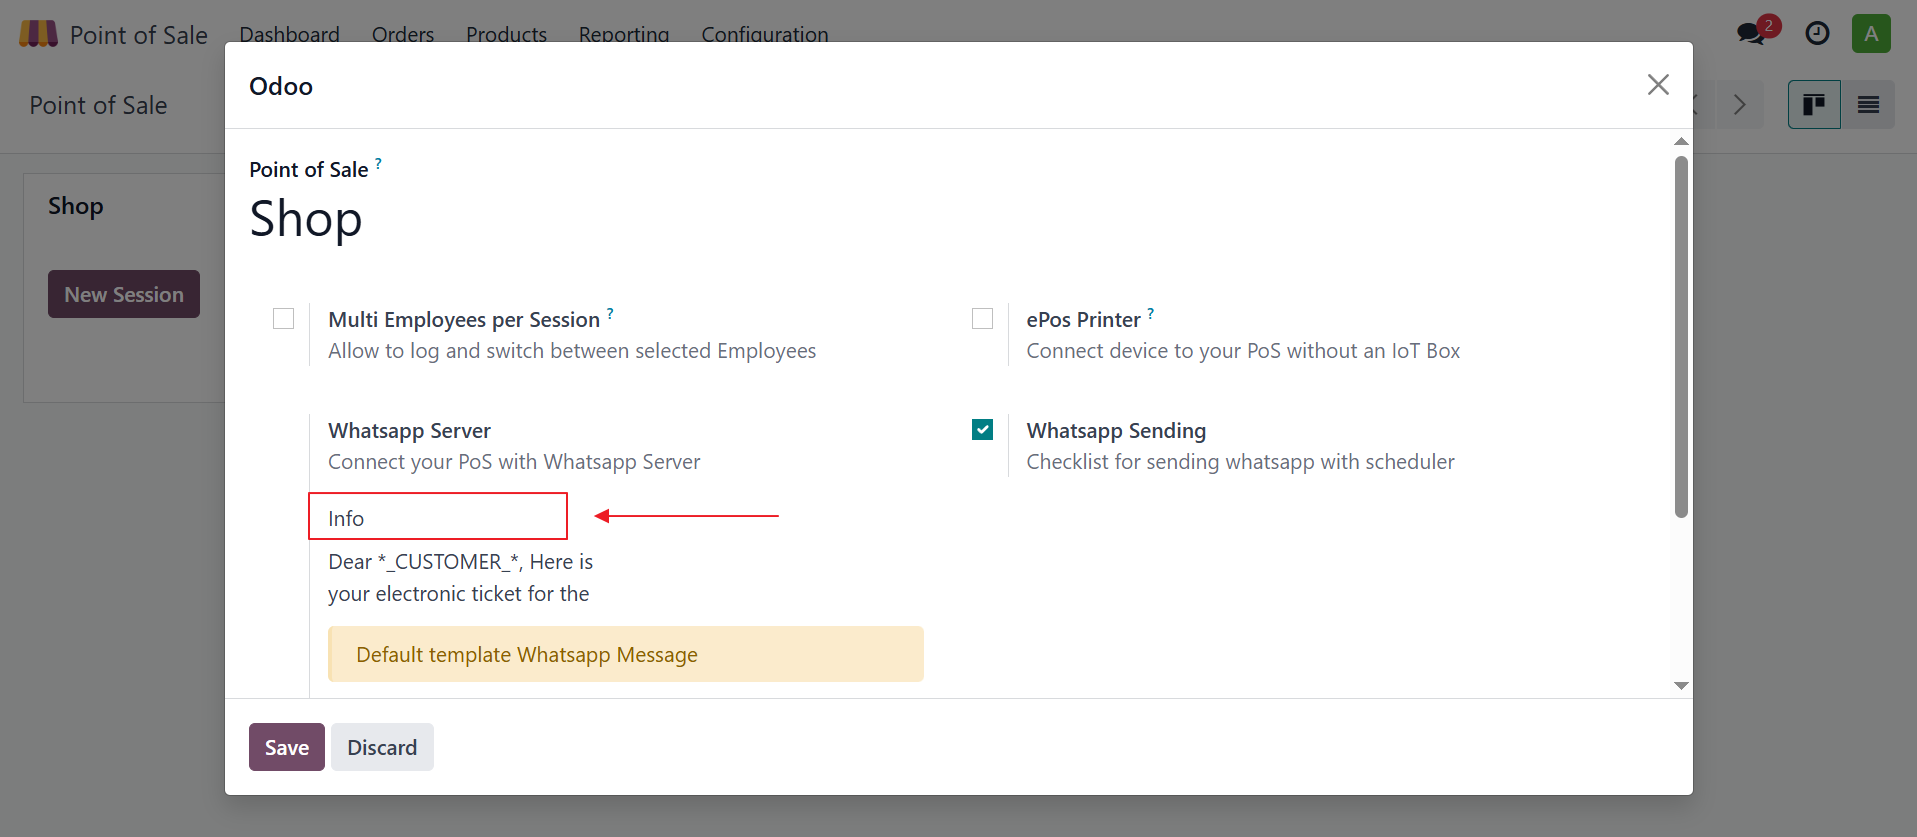Open the Configuration menu
This screenshot has height=837, width=1917.
point(765,34)
